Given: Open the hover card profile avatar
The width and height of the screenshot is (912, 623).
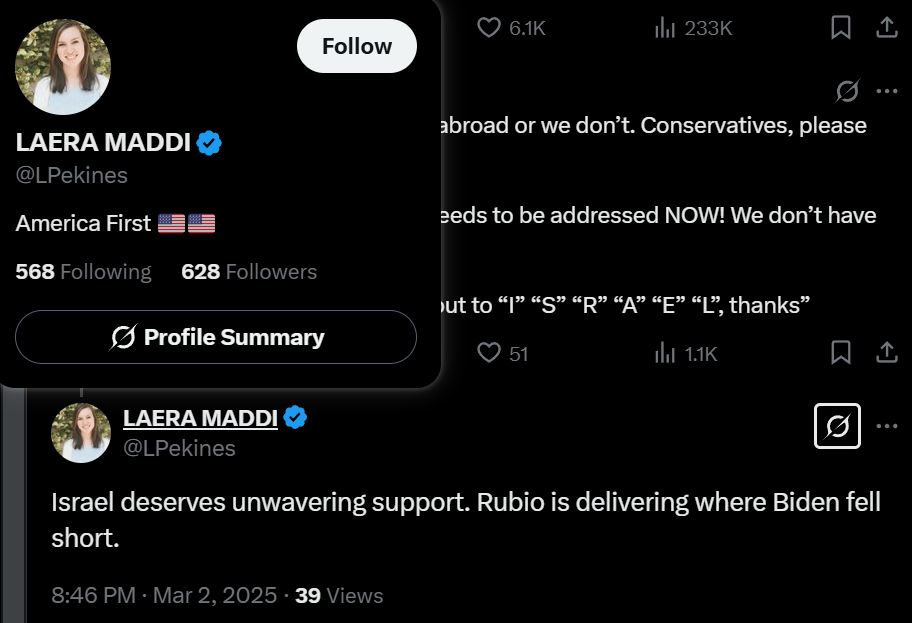Looking at the screenshot, I should 63,67.
